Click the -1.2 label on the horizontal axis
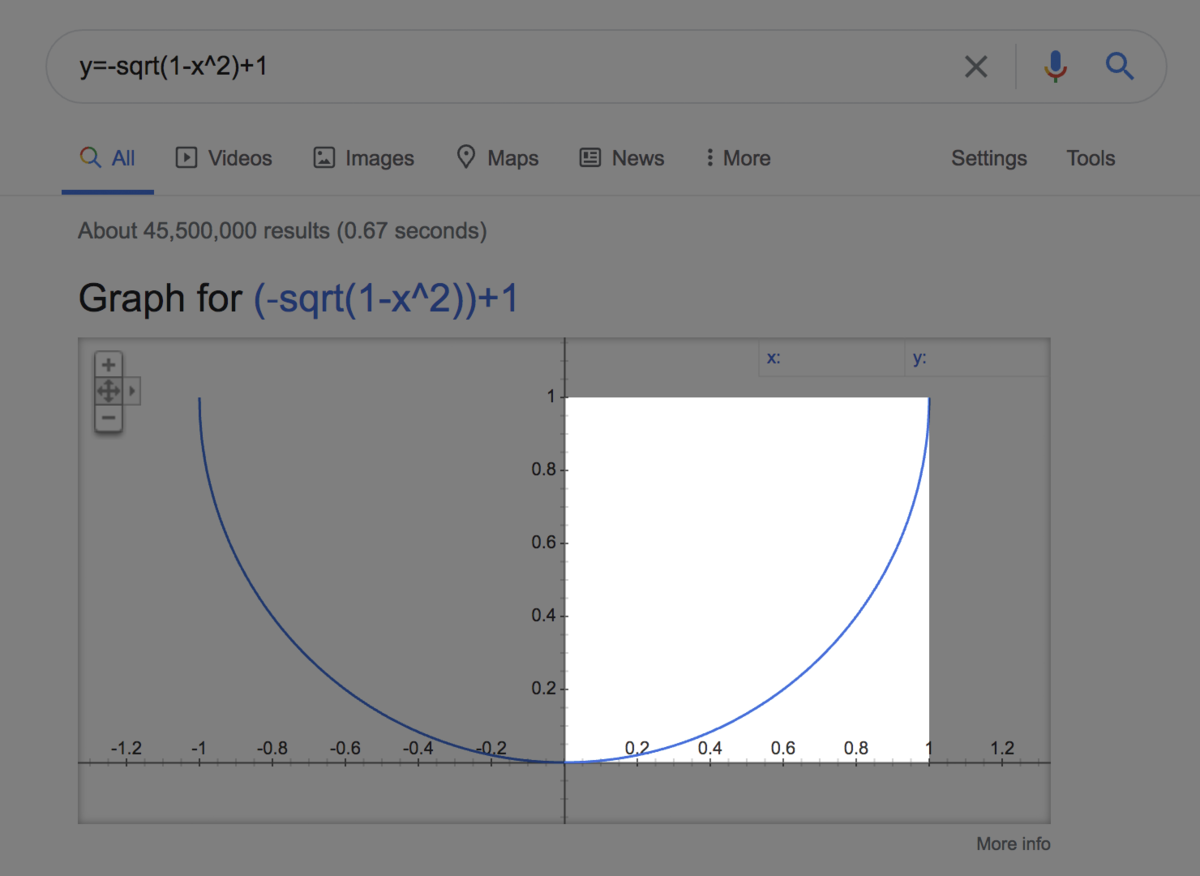Image resolution: width=1200 pixels, height=876 pixels. tap(126, 748)
